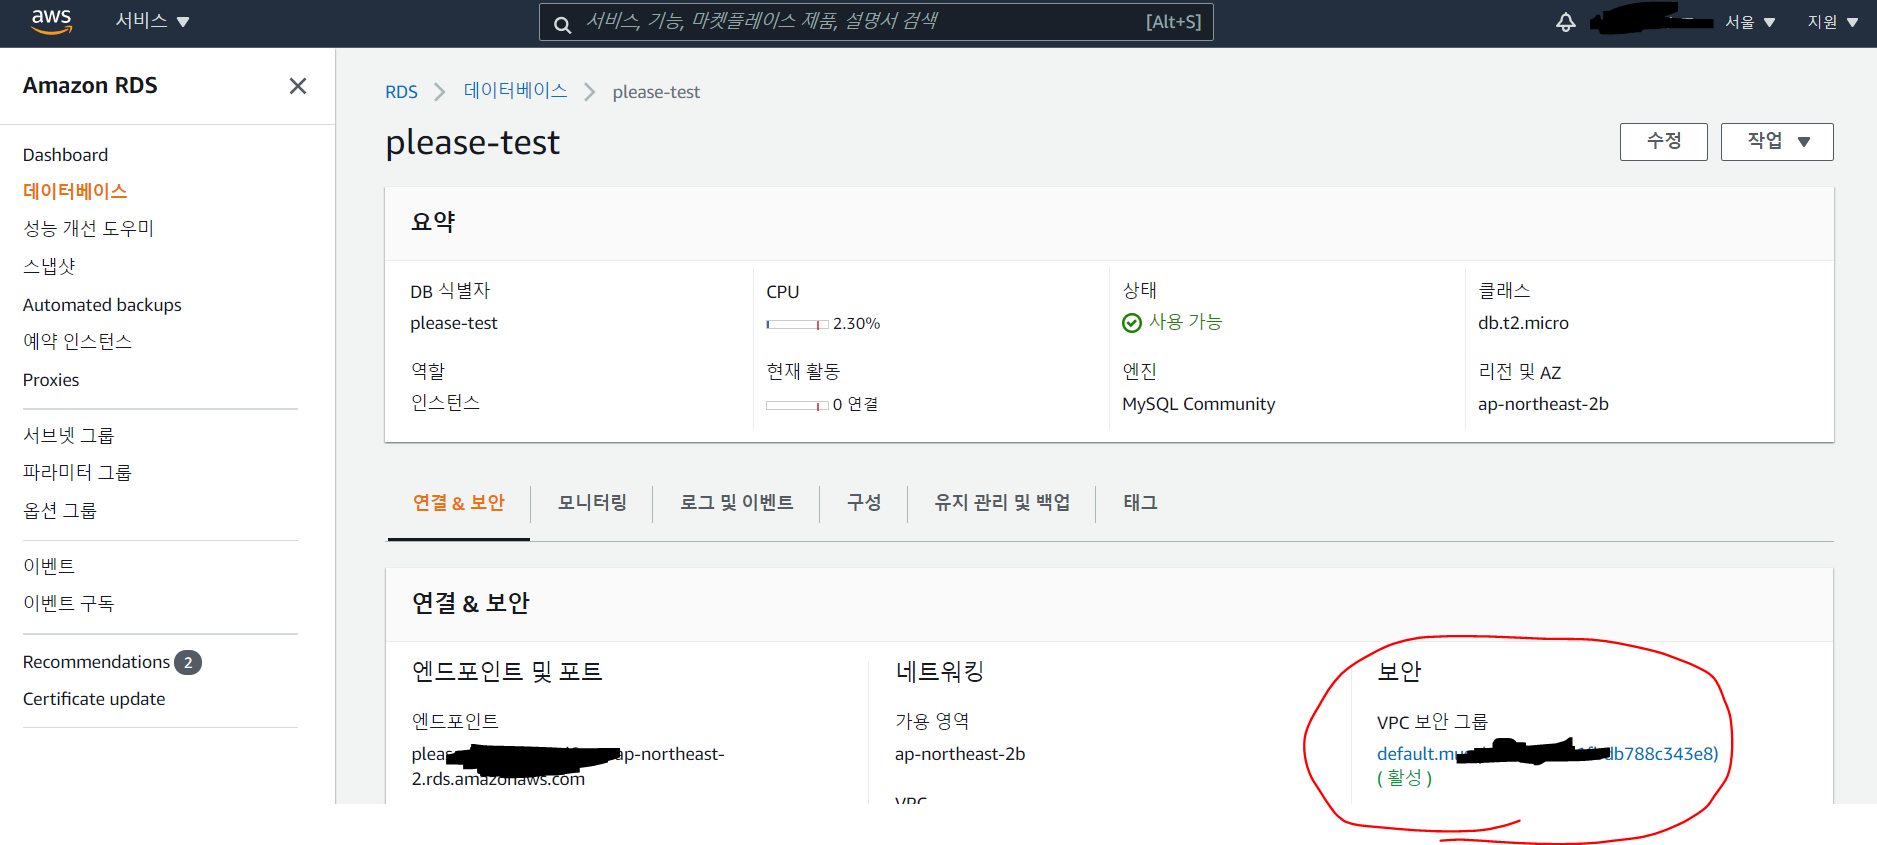This screenshot has height=845, width=1877.
Task: Open 옵션 그룹 in sidebar
Action: point(60,511)
